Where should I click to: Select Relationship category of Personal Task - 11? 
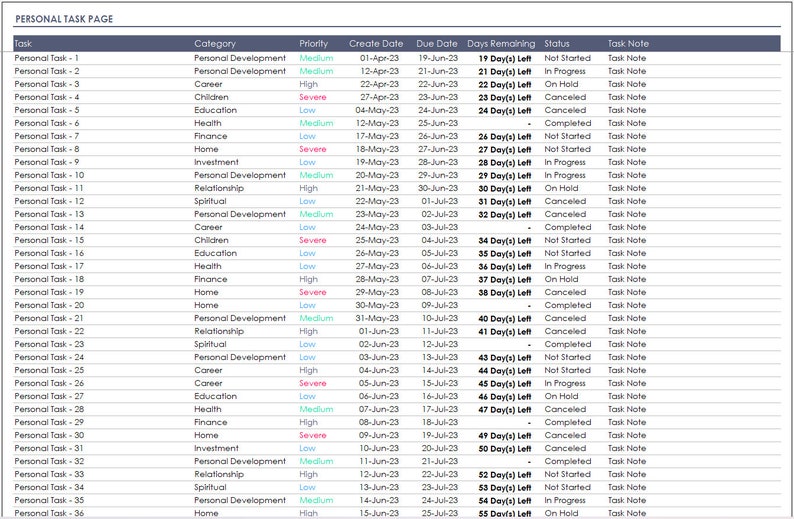219,188
